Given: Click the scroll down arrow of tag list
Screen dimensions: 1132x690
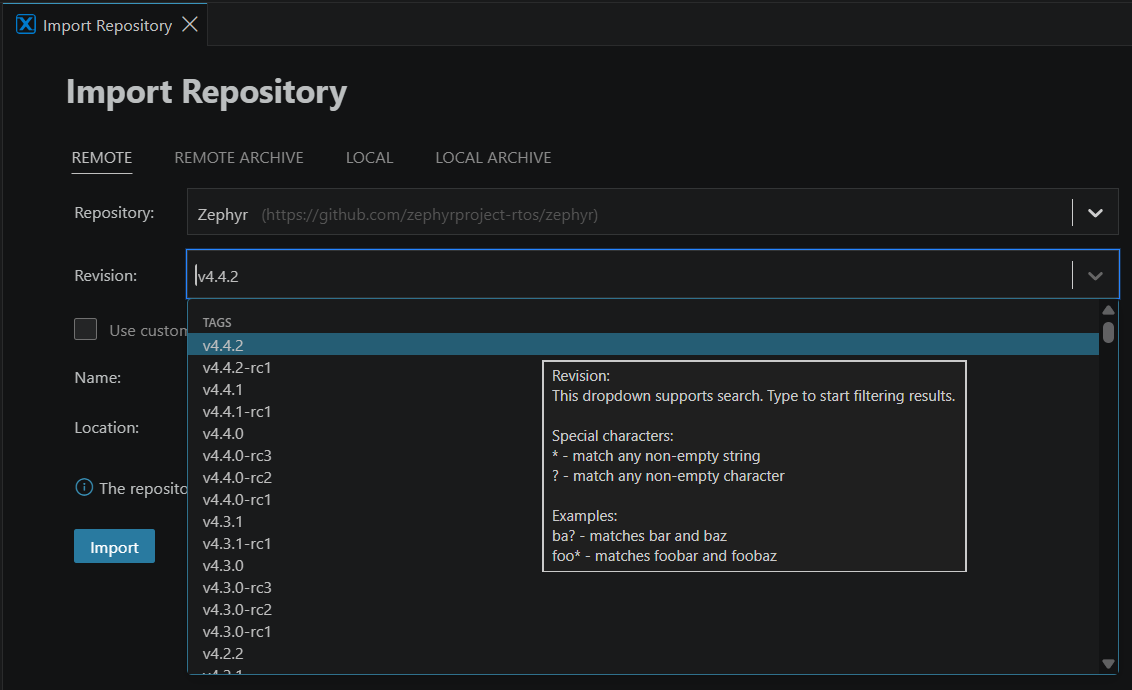Looking at the screenshot, I should tap(1108, 663).
